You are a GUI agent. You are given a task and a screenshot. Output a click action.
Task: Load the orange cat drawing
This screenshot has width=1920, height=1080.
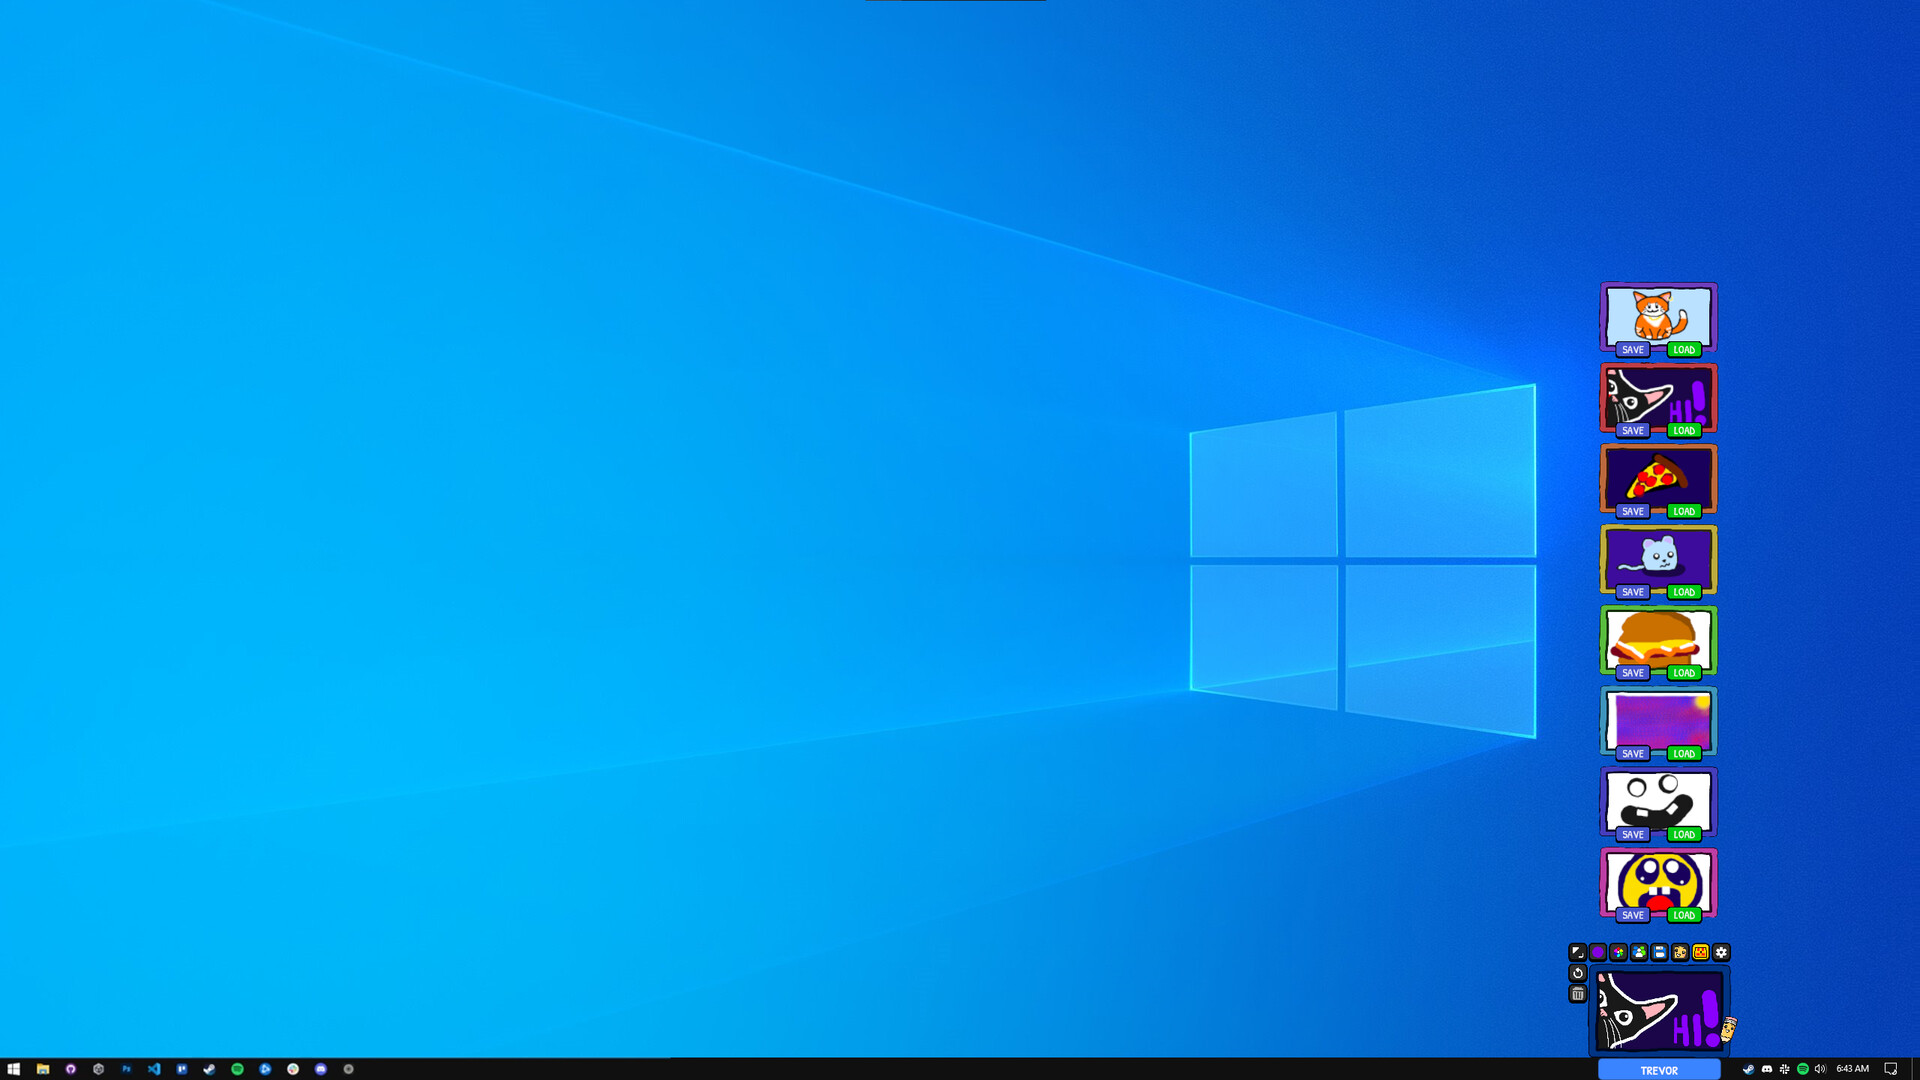coord(1684,350)
